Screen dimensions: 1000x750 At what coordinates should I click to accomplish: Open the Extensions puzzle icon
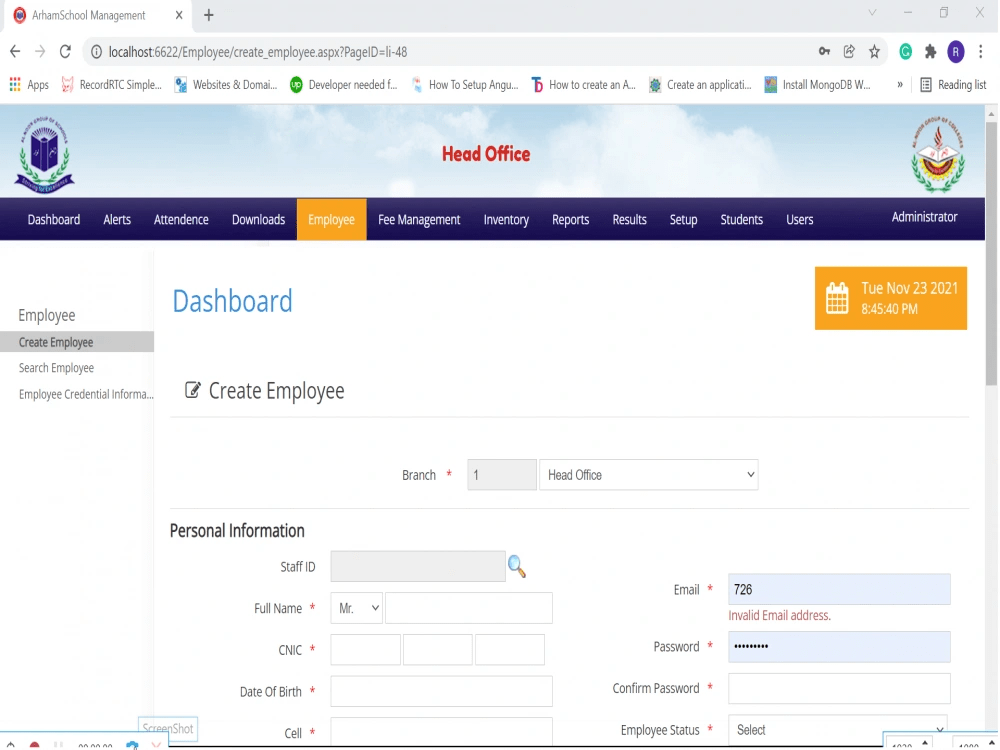tap(930, 52)
